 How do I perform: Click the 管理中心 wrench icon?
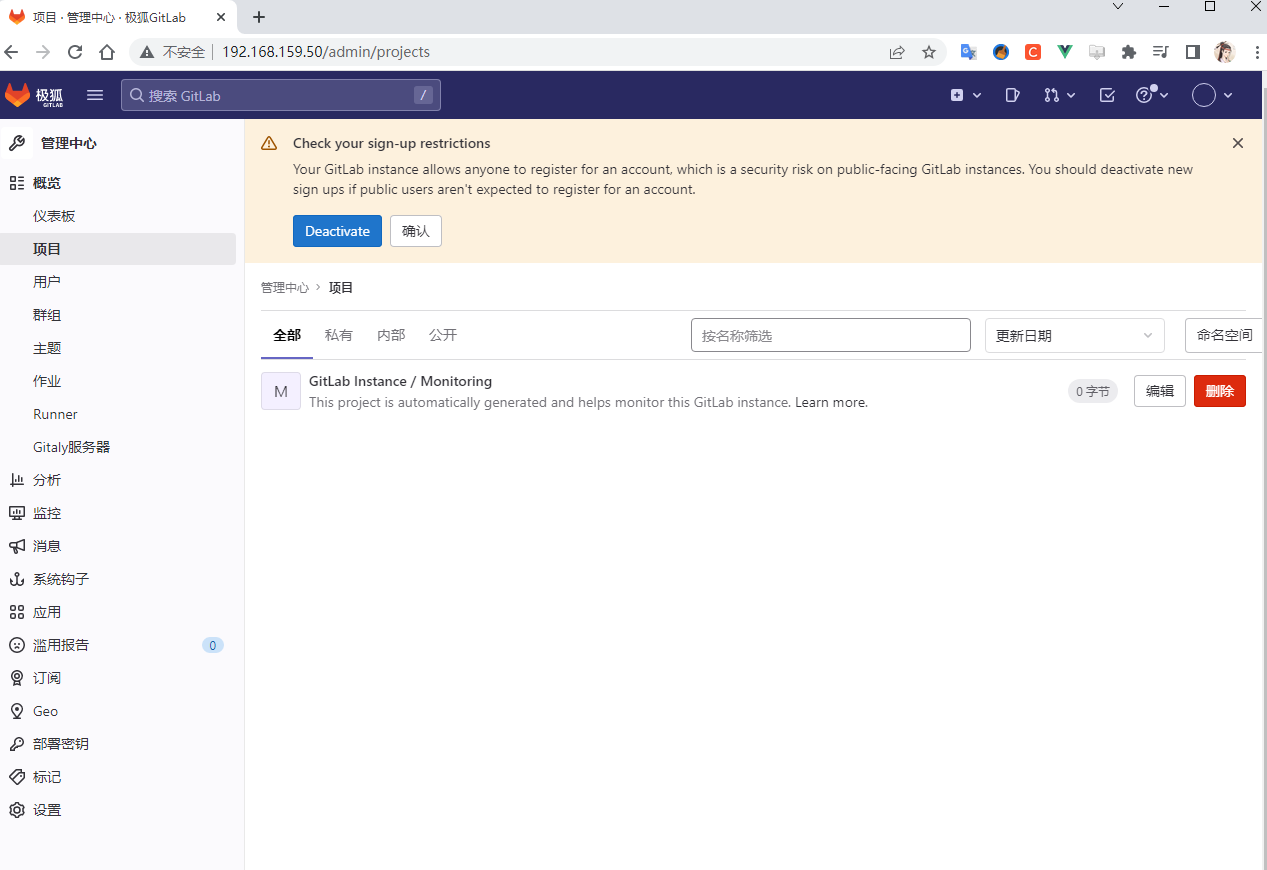coord(17,143)
